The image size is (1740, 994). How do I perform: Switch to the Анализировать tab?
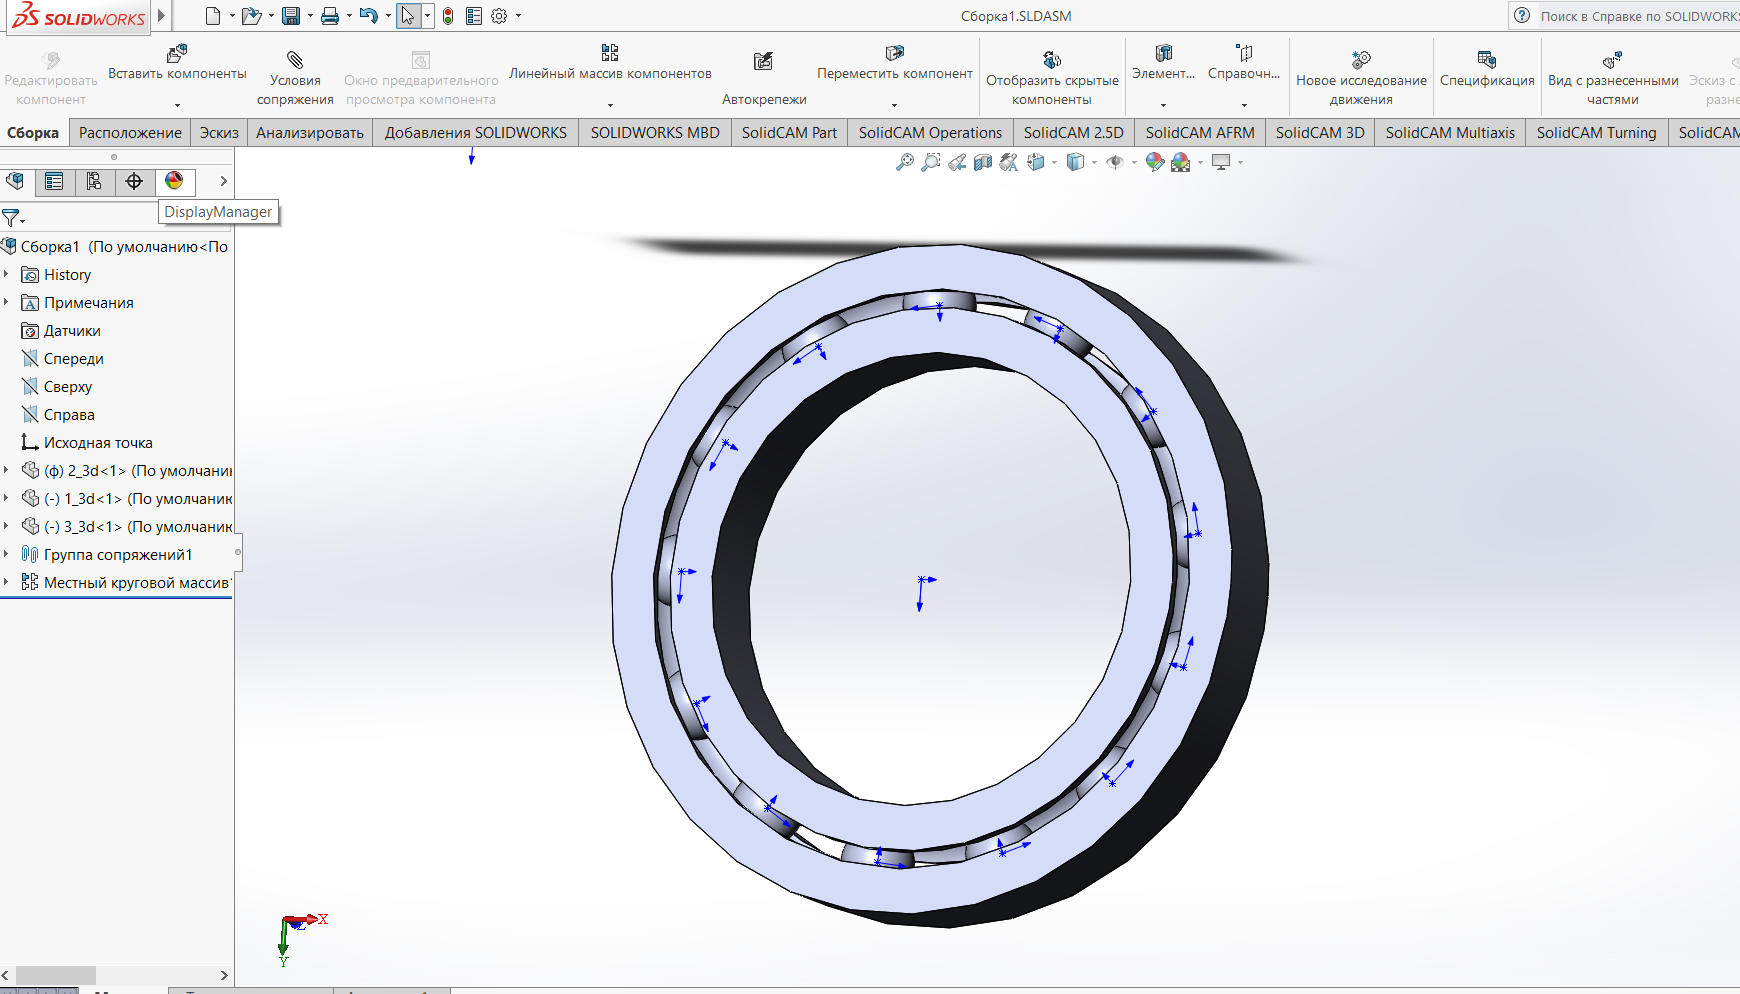click(x=309, y=133)
